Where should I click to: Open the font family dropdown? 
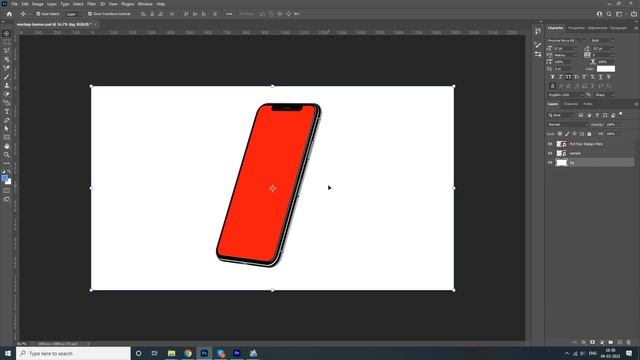tap(566, 40)
